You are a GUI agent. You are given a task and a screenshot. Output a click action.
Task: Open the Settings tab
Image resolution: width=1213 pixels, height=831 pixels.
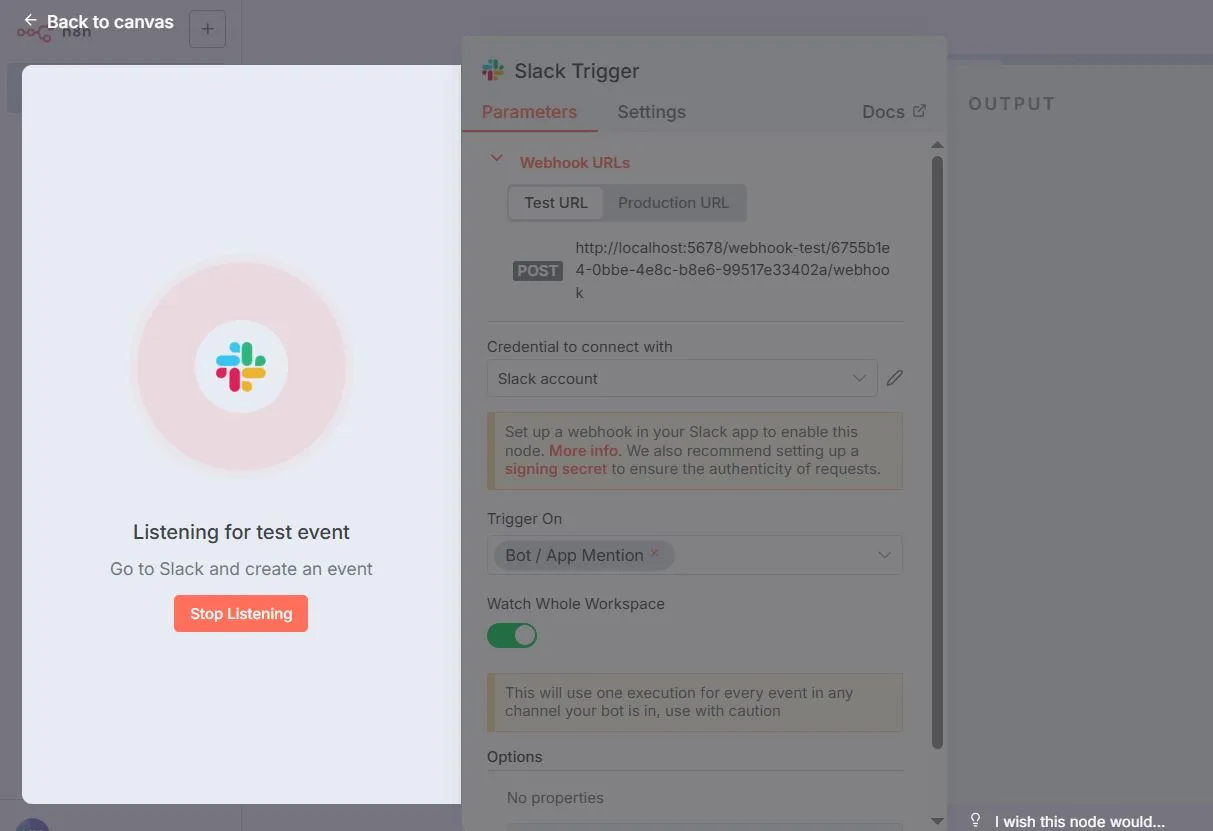tap(651, 112)
